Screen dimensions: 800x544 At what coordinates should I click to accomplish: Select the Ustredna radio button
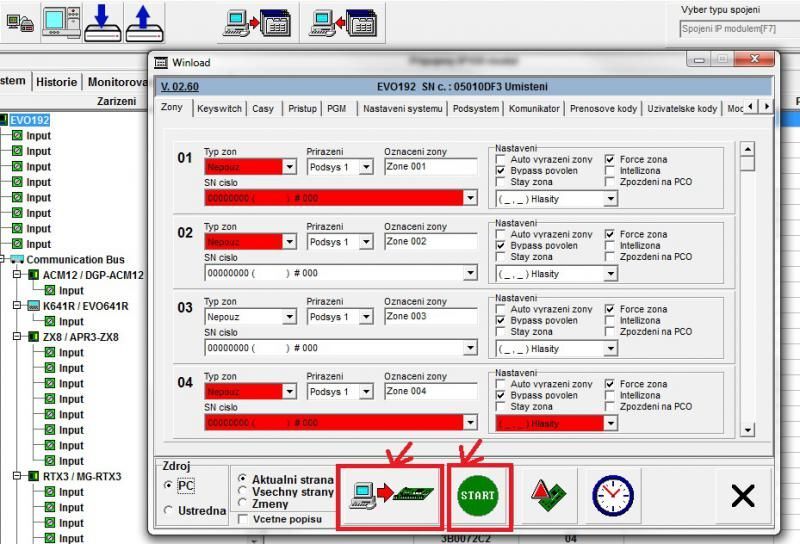(168, 511)
